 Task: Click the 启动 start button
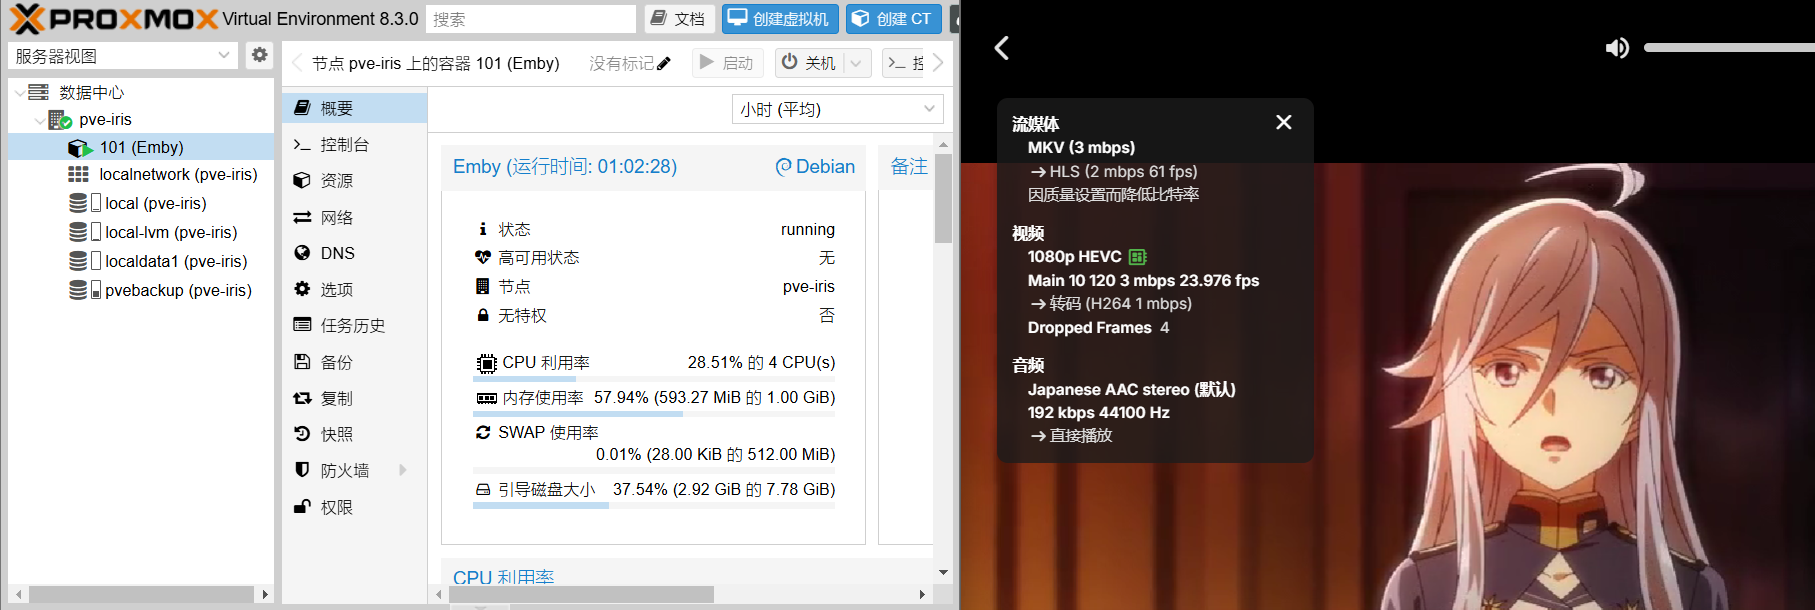(727, 62)
